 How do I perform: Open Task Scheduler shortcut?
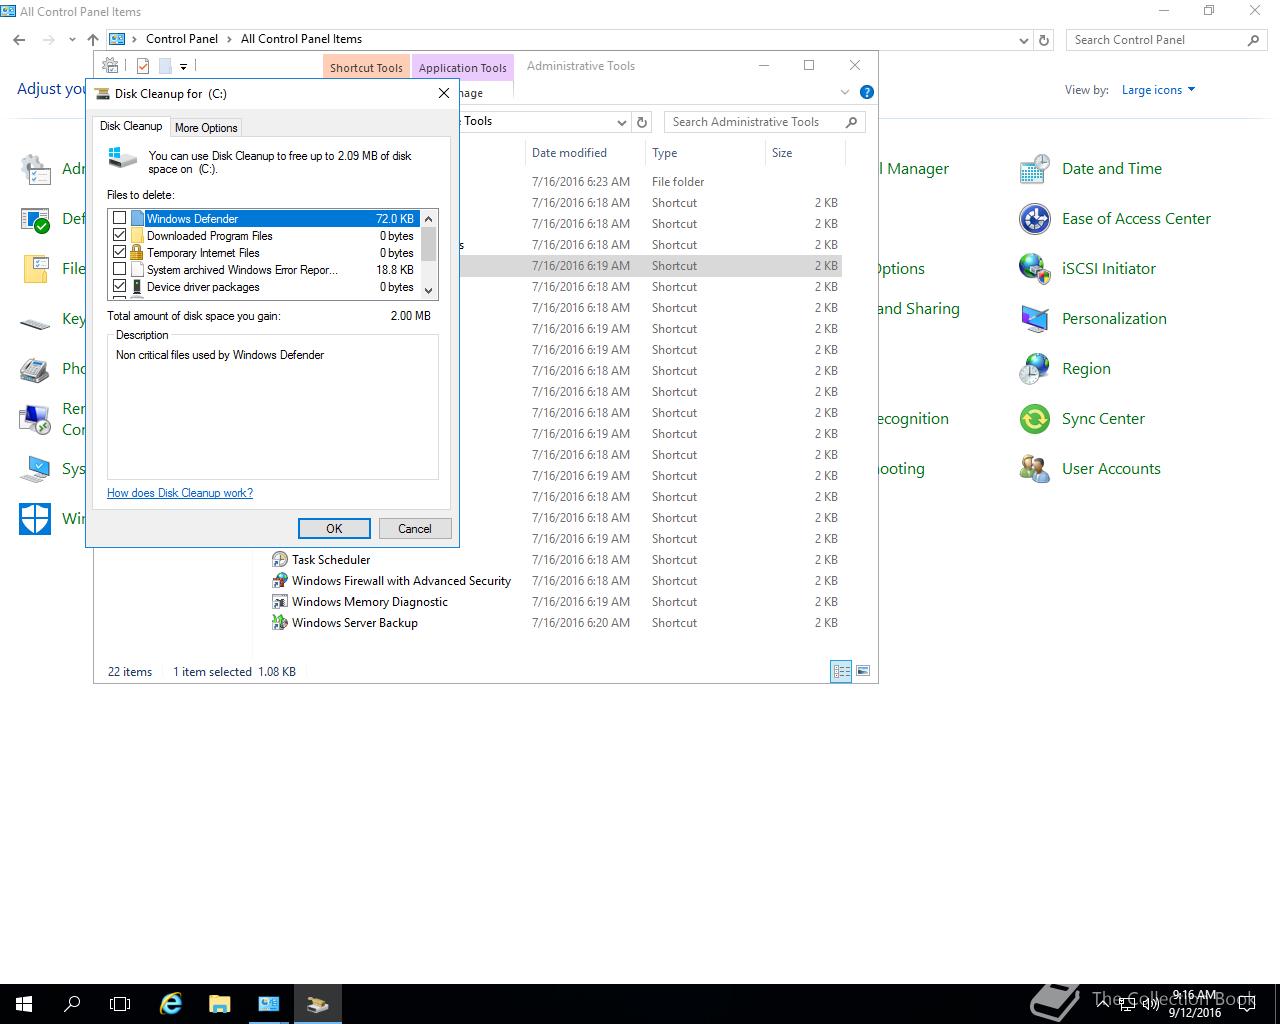(x=331, y=560)
